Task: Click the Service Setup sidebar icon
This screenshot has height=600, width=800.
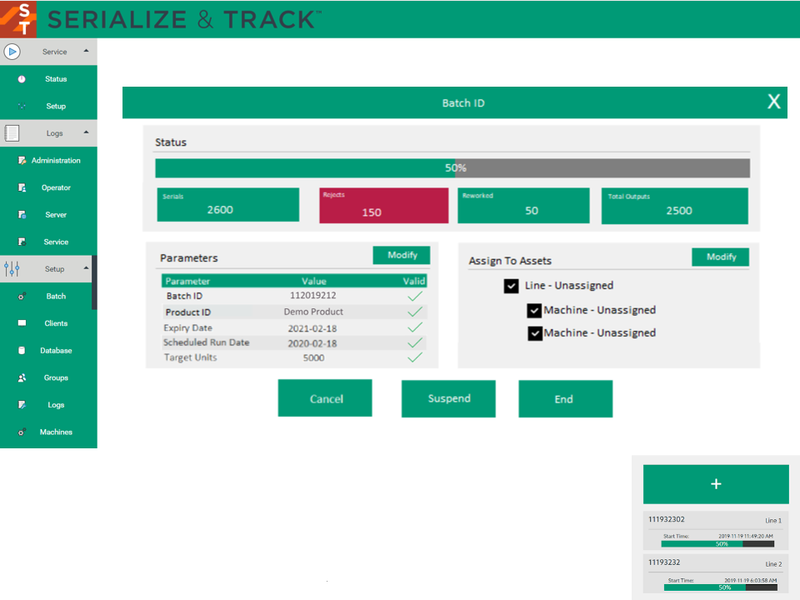Action: [21, 106]
